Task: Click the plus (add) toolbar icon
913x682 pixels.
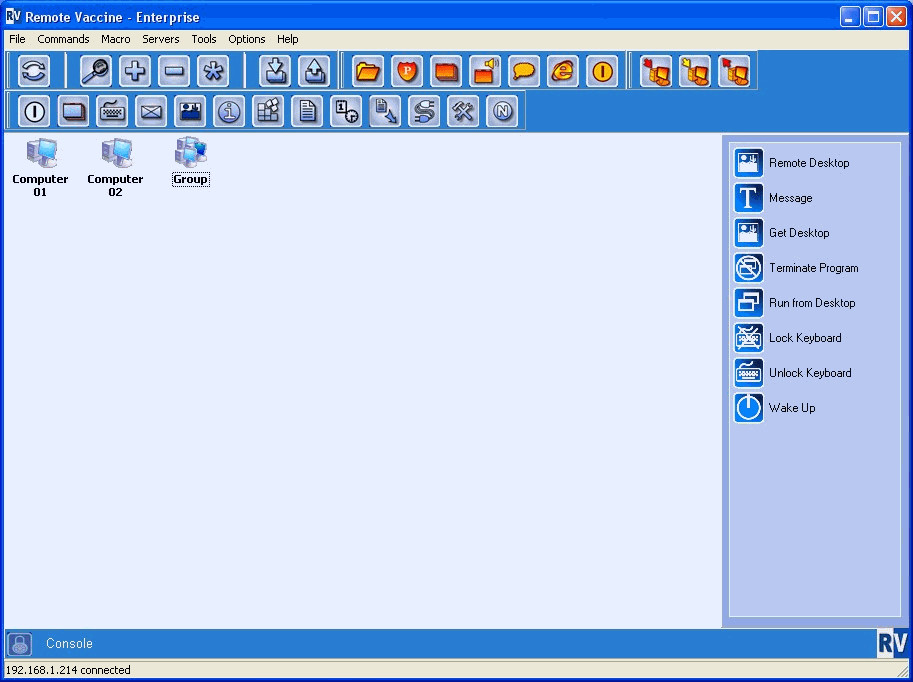Action: [135, 71]
